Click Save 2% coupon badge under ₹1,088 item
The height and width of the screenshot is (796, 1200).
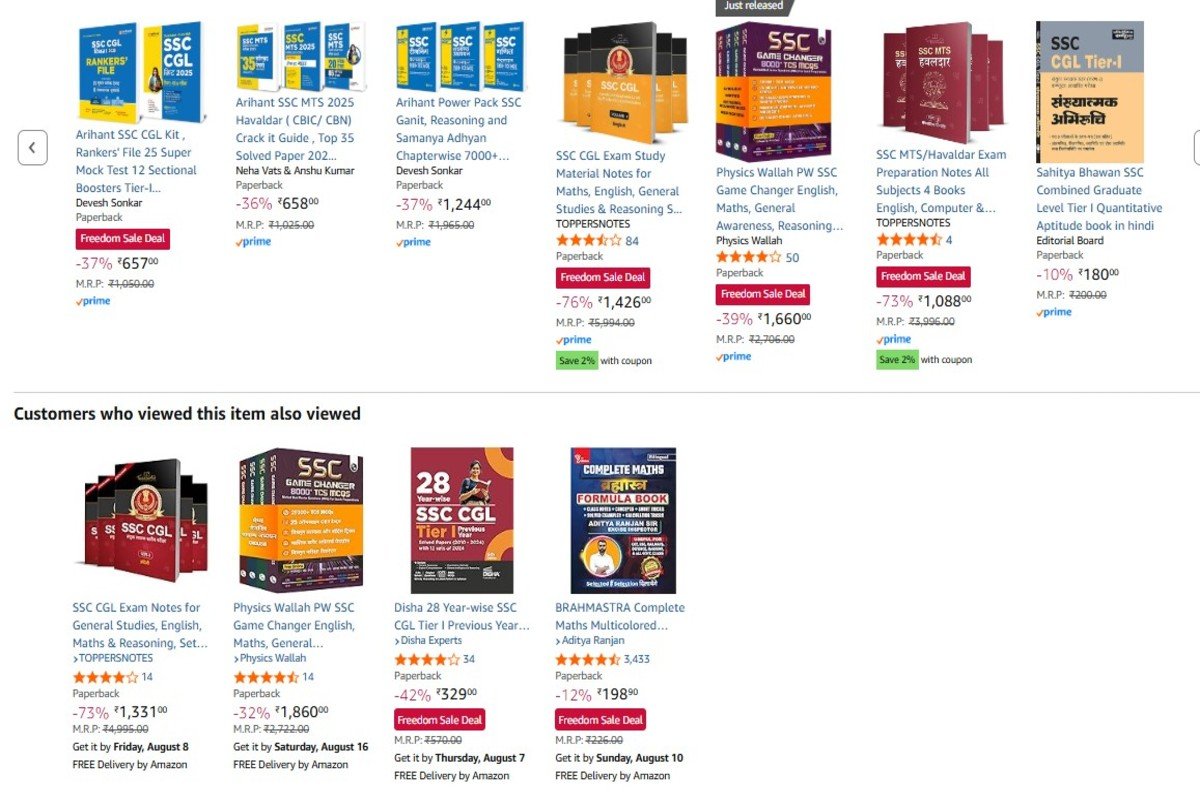click(897, 360)
